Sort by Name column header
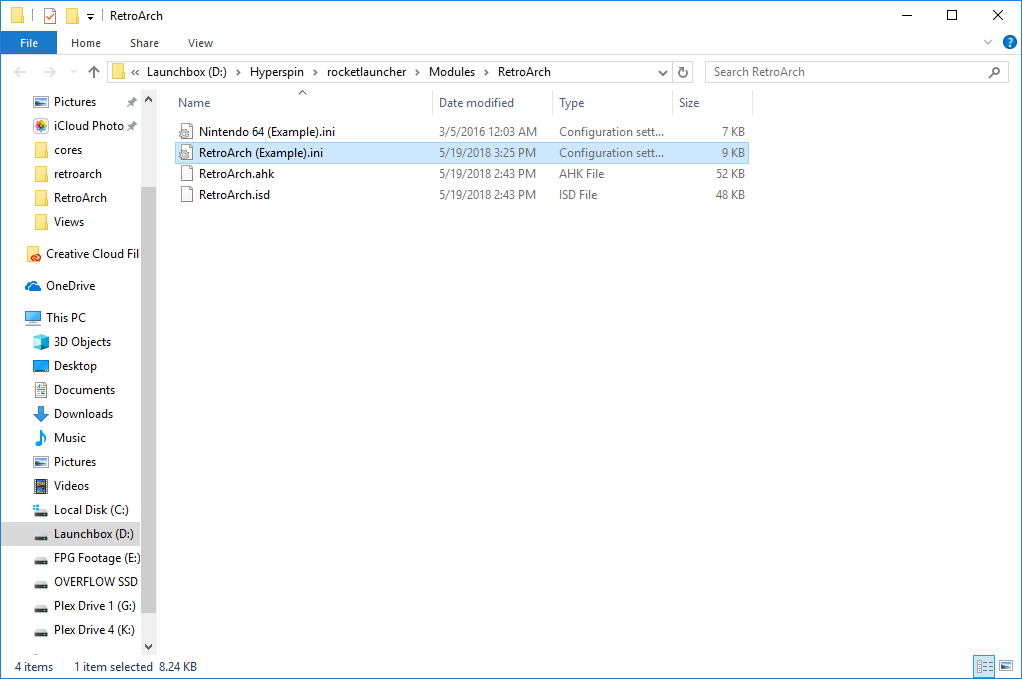The width and height of the screenshot is (1022, 679). (x=302, y=103)
